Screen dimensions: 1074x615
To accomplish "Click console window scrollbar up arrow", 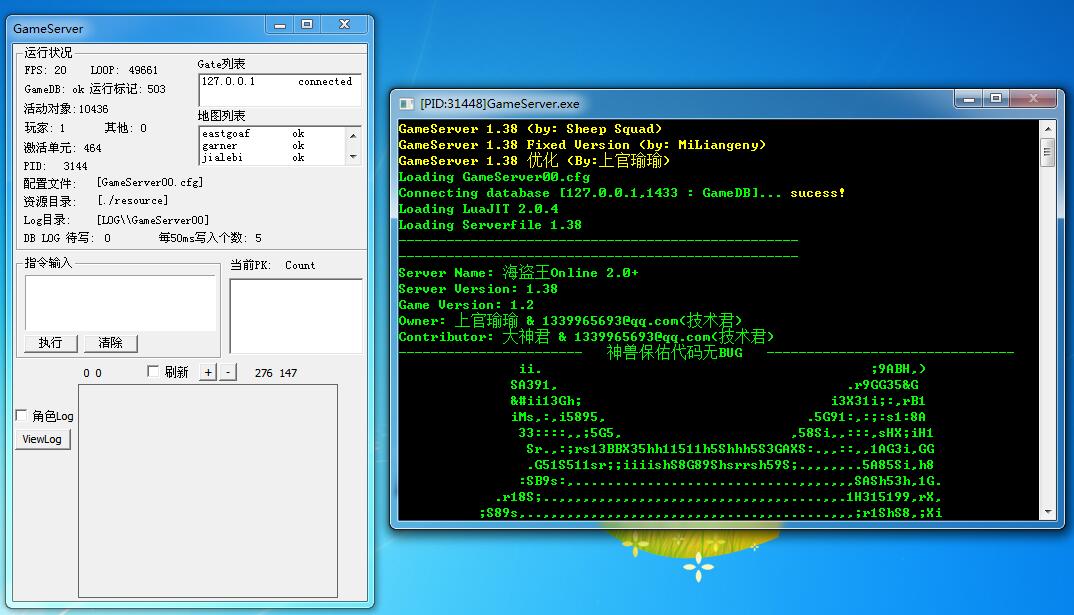I will point(1047,128).
